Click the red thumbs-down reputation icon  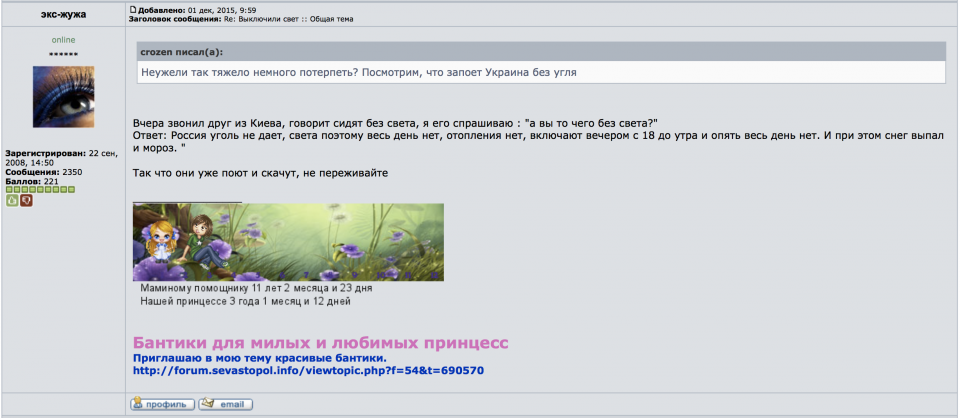pyautogui.click(x=27, y=200)
